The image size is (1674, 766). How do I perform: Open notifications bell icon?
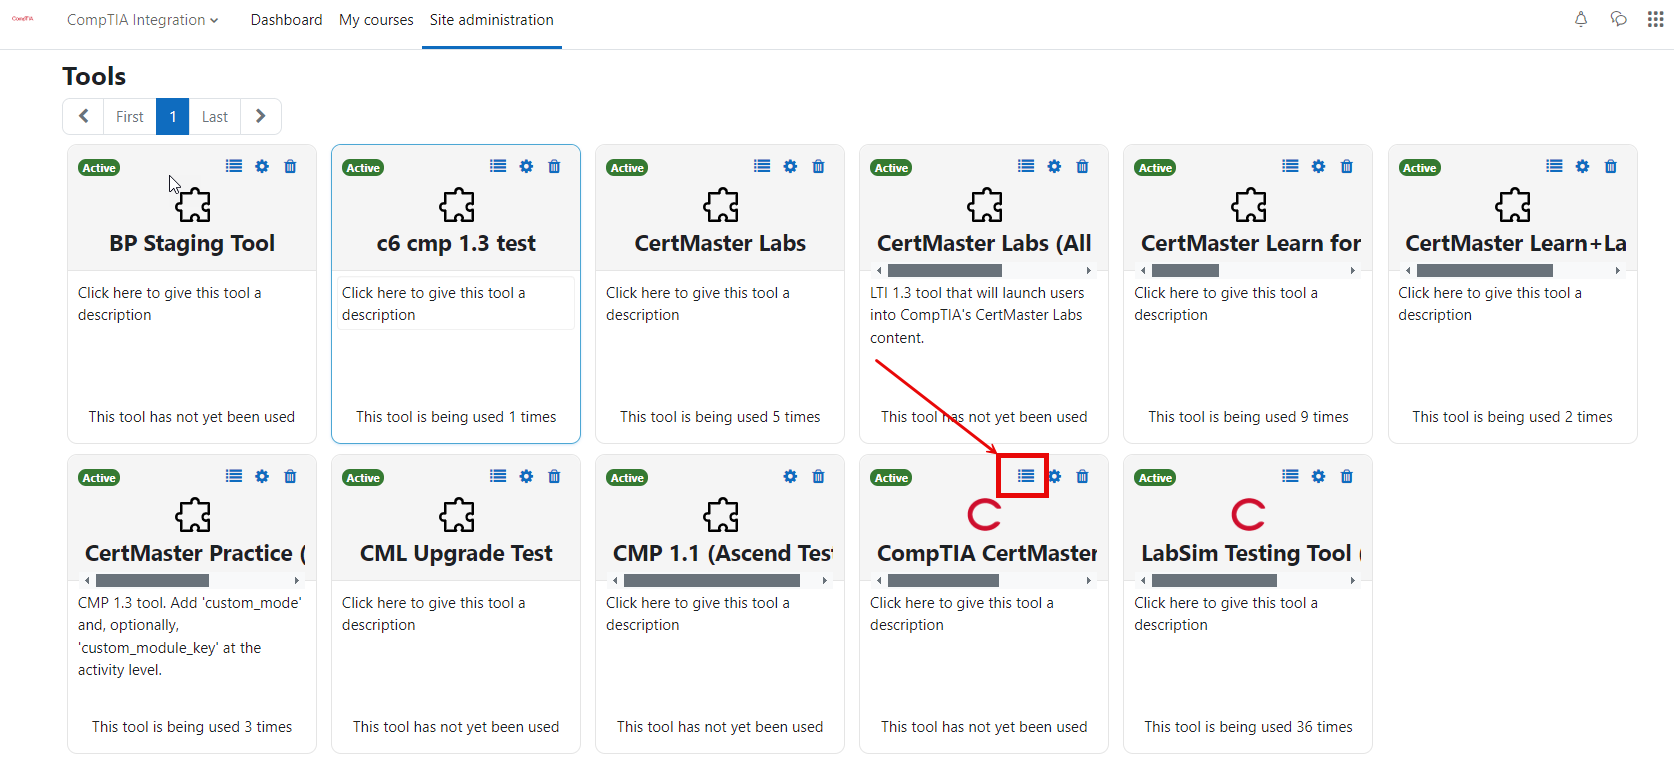pyautogui.click(x=1581, y=19)
